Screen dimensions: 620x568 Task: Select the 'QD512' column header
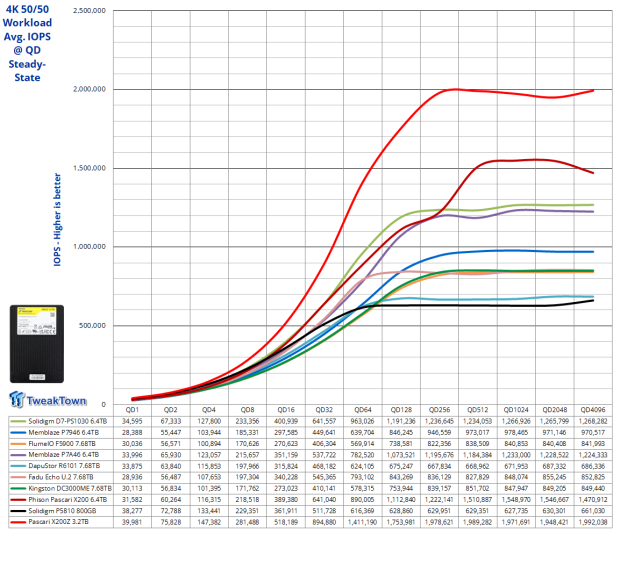coord(478,410)
